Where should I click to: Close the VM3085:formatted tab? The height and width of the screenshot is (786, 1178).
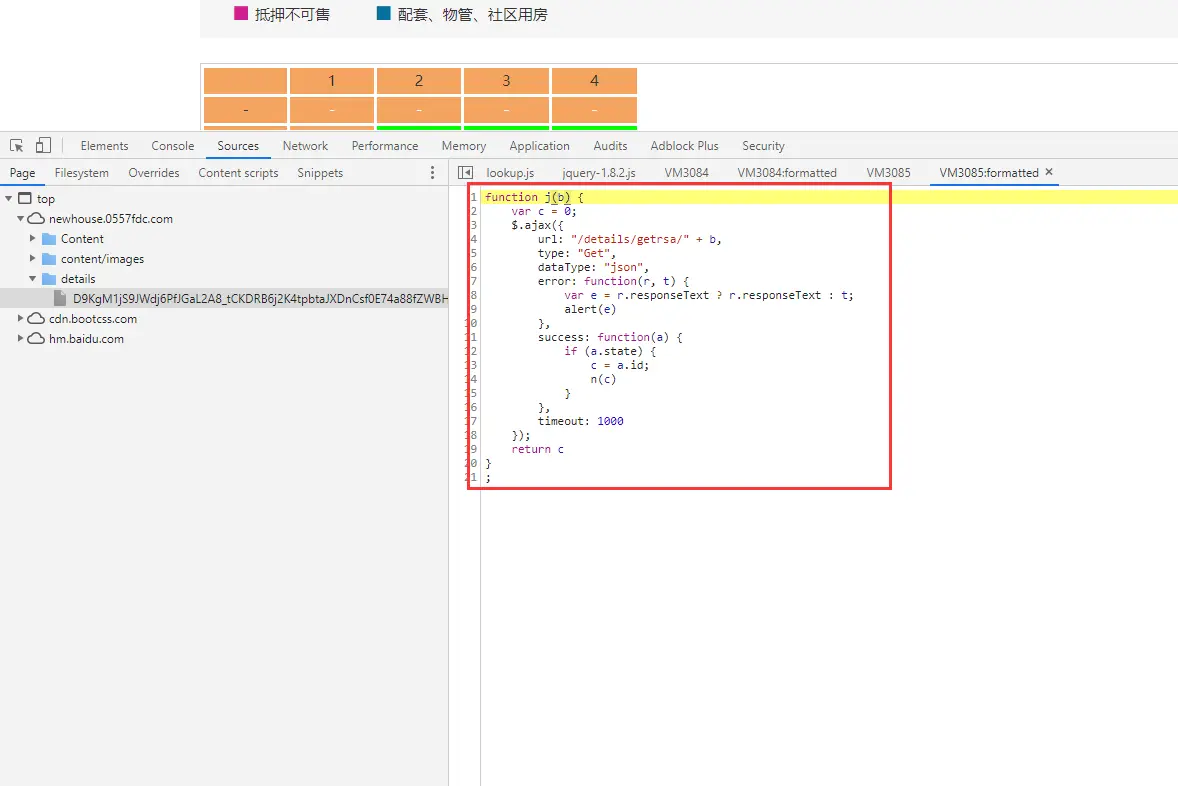pyautogui.click(x=1050, y=172)
